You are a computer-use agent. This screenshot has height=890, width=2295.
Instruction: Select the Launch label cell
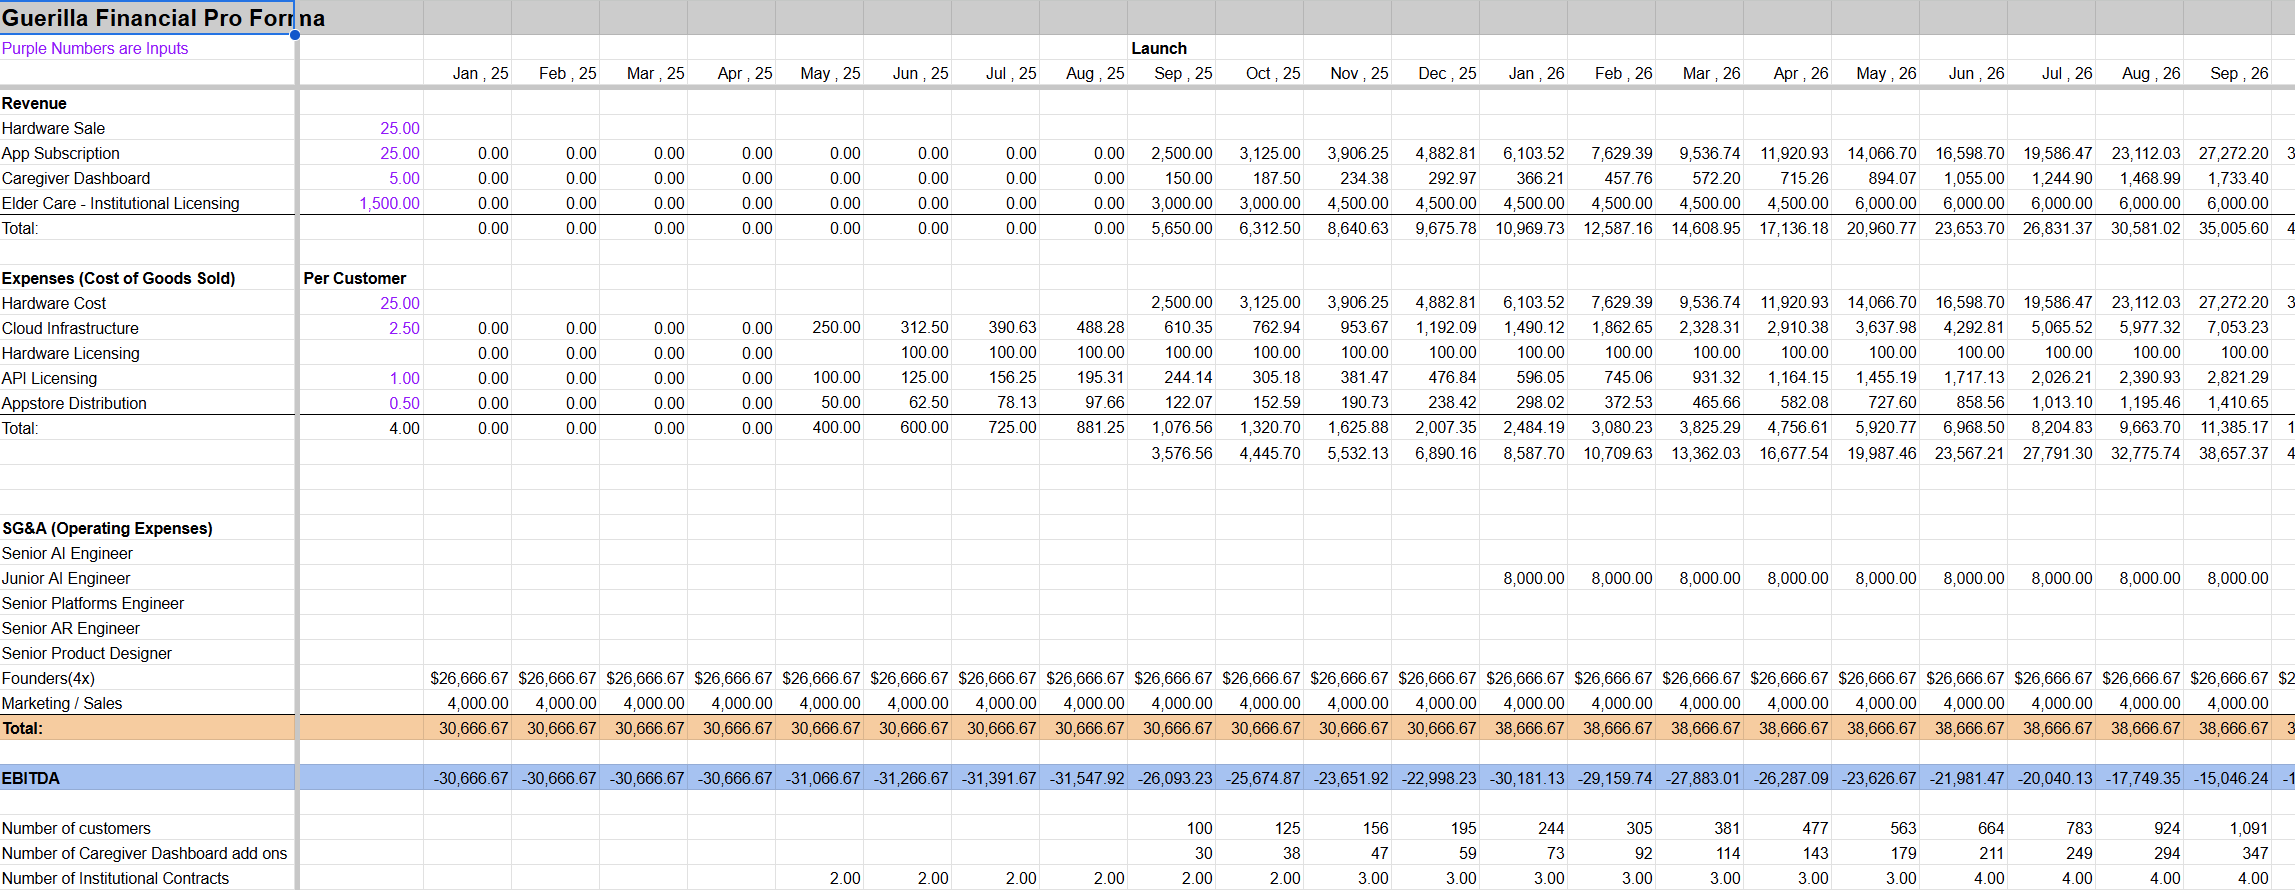(1159, 48)
